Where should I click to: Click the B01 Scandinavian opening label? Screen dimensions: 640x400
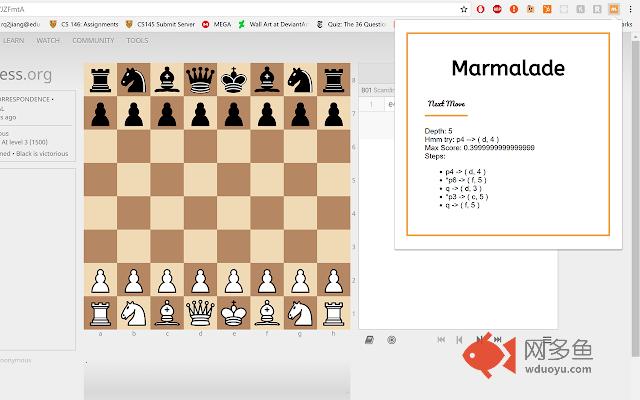click(377, 90)
